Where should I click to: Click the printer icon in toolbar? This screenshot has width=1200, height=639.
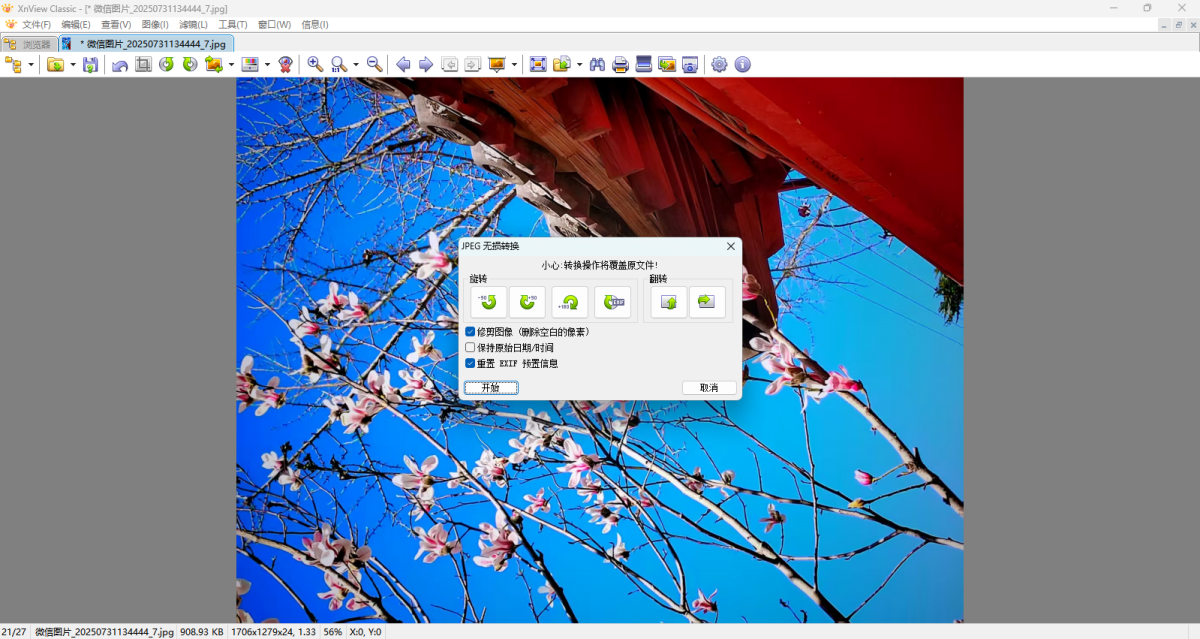pos(620,64)
